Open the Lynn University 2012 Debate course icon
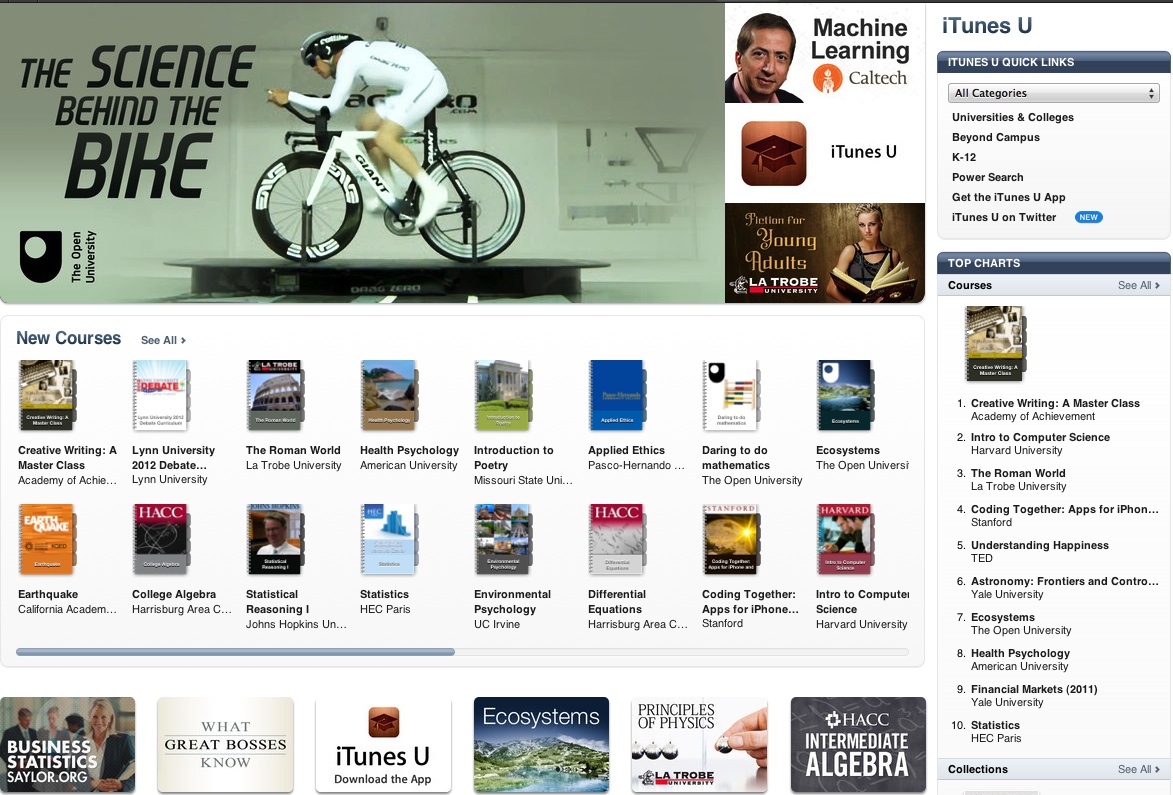The width and height of the screenshot is (1173, 795). (160, 396)
